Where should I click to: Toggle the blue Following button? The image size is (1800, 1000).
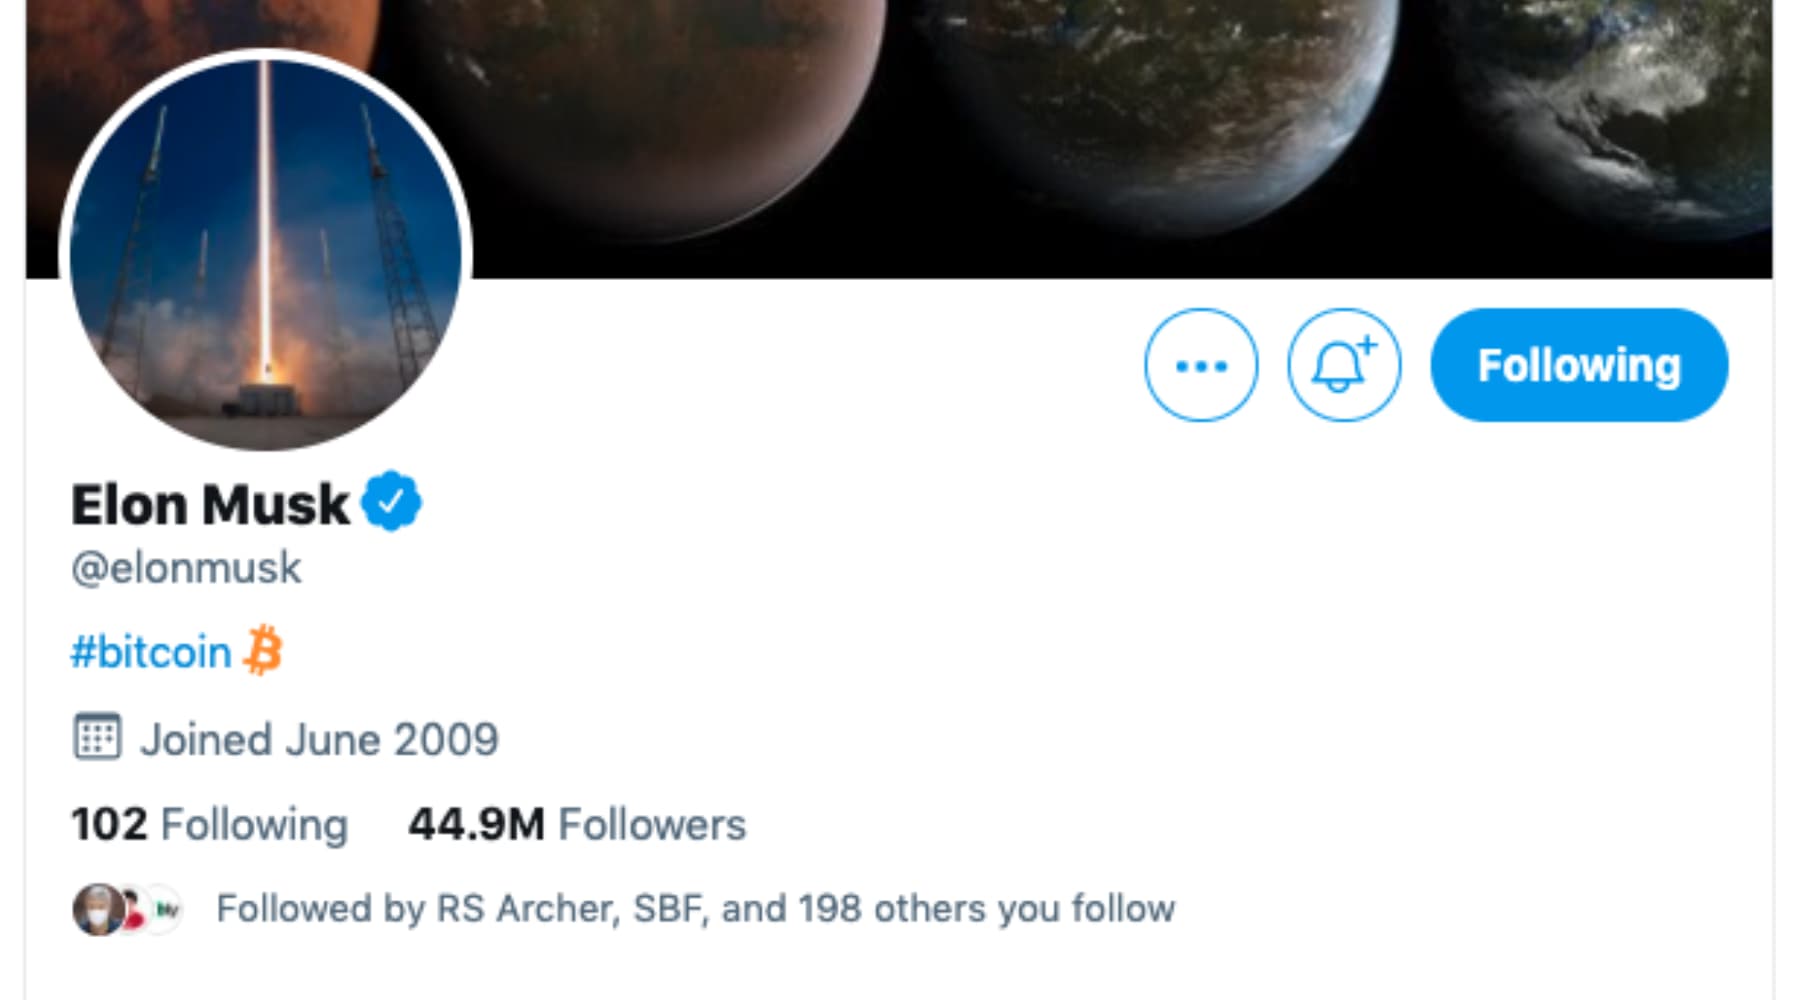1578,365
